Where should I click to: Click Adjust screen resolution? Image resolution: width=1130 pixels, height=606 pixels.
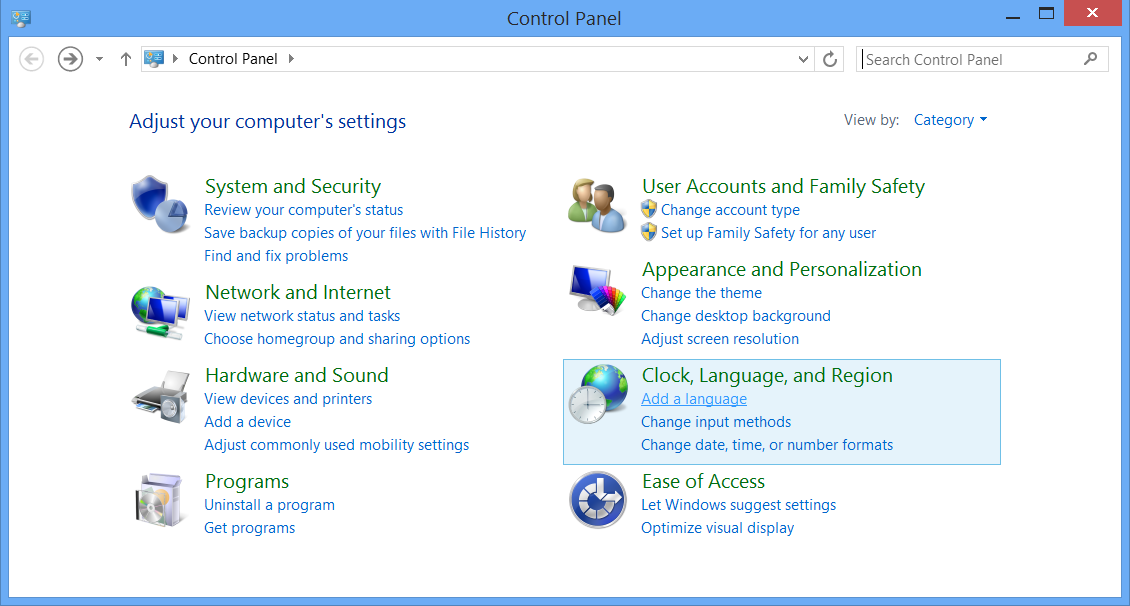click(720, 339)
